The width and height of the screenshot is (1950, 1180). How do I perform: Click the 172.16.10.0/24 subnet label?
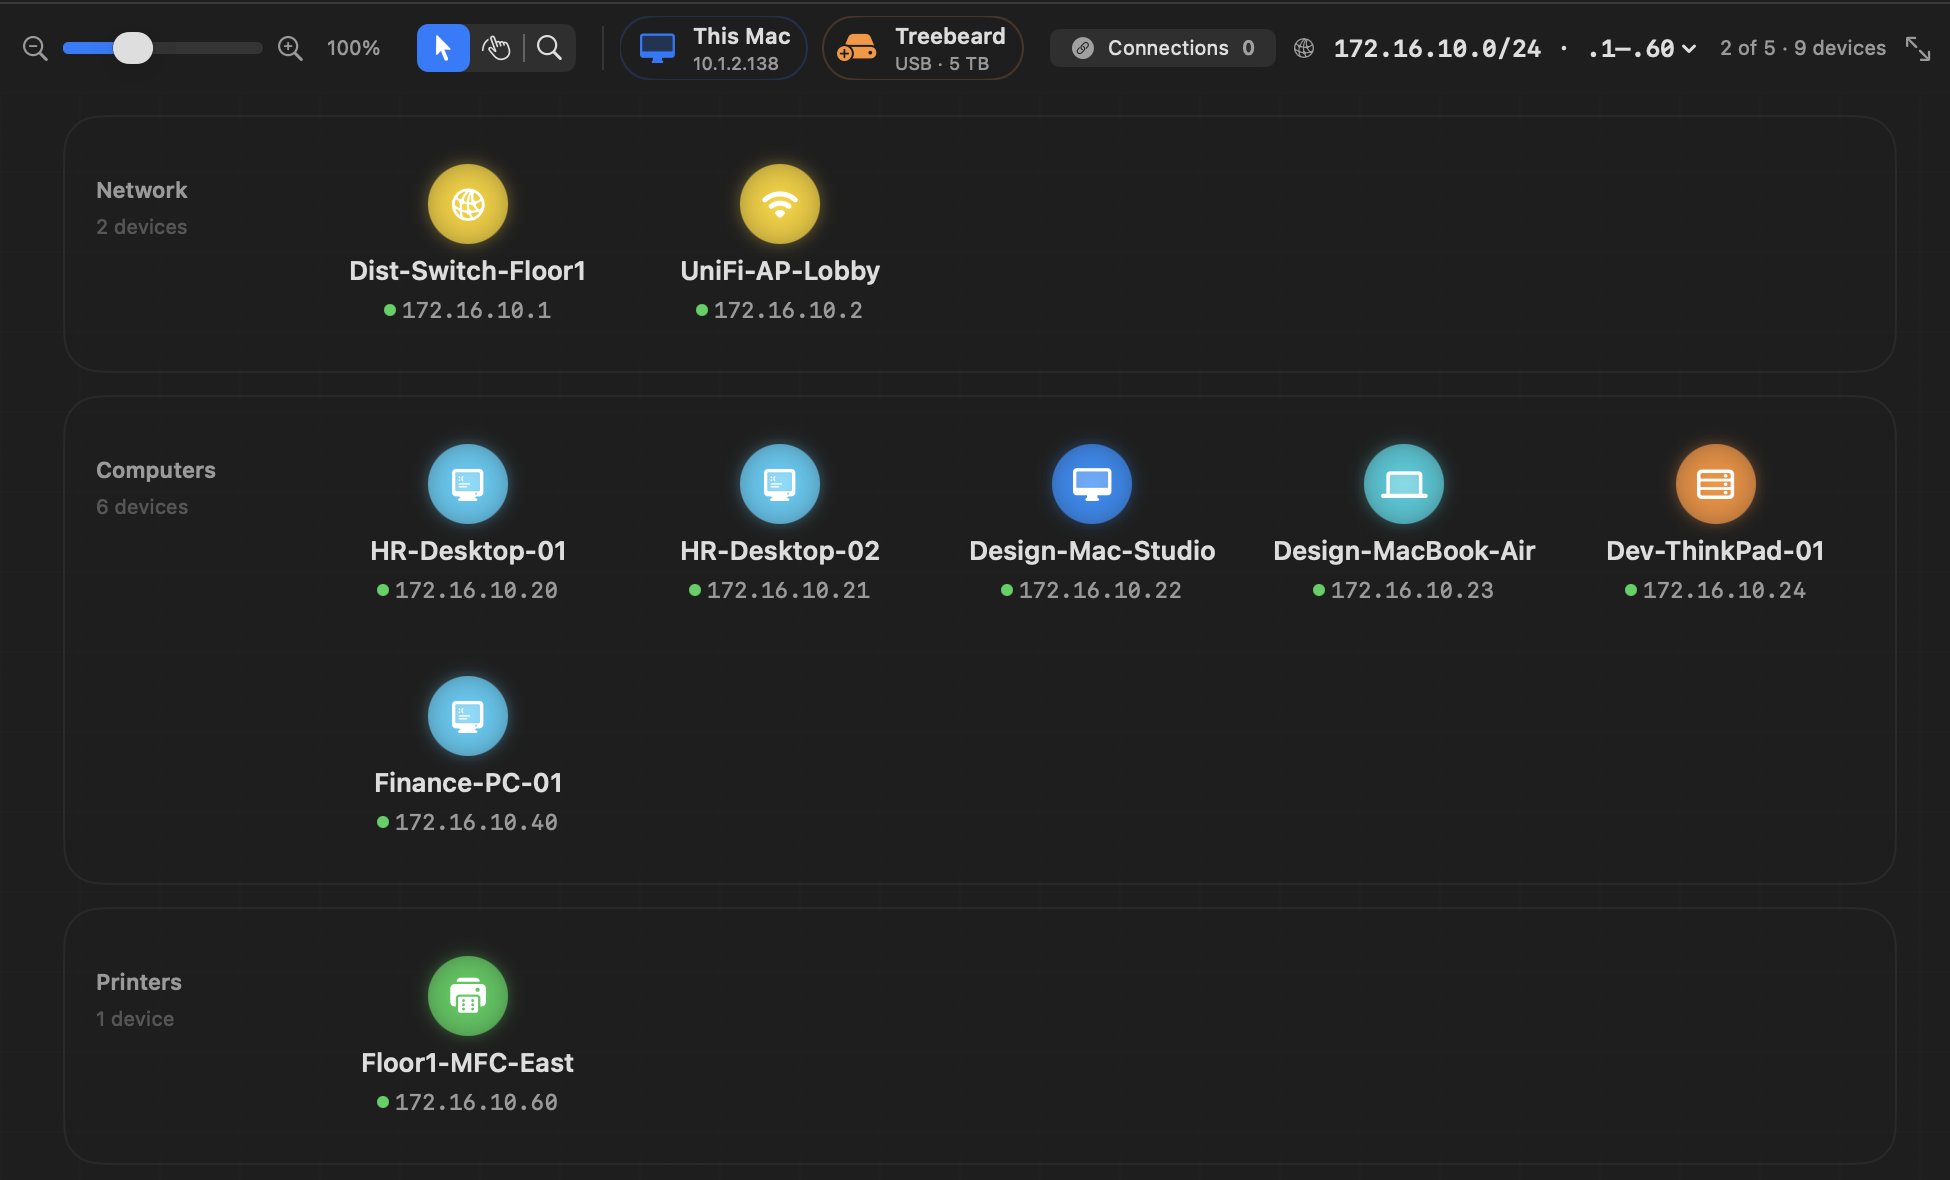(x=1437, y=48)
